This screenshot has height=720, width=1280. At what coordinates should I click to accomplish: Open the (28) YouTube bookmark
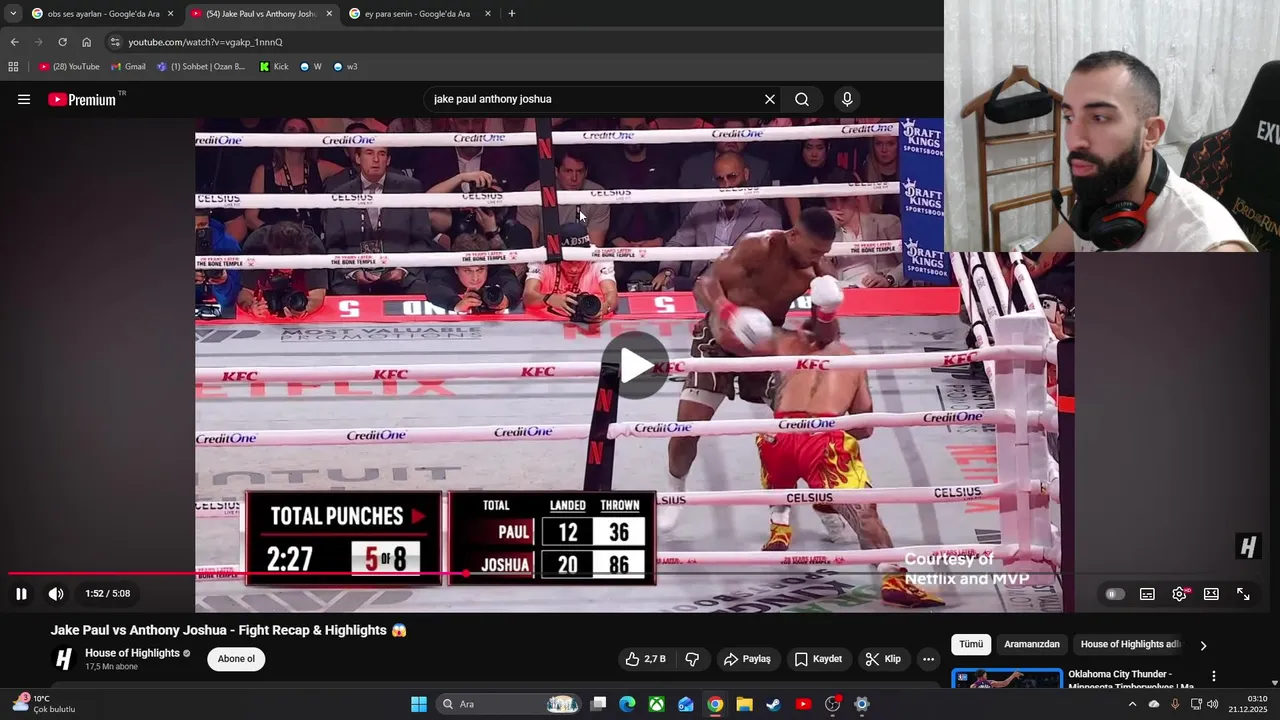click(x=69, y=67)
